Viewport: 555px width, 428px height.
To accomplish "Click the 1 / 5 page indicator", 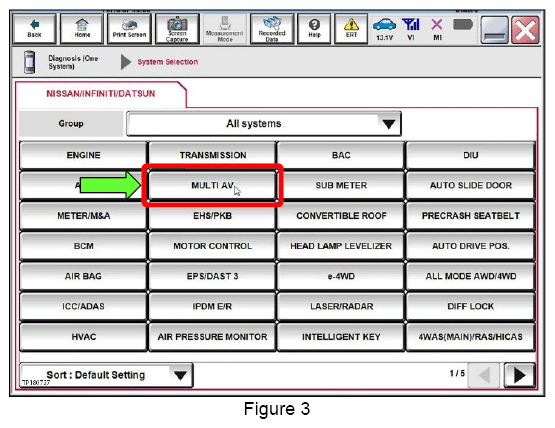I will (457, 373).
